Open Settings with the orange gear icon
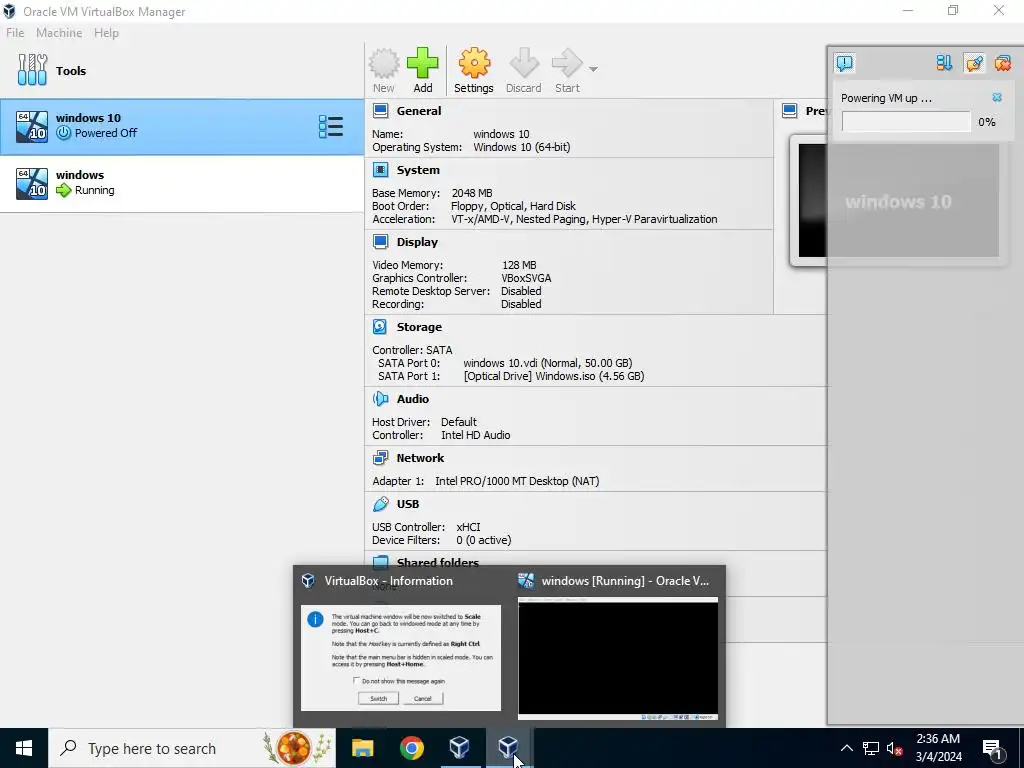The image size is (1024, 768). (473, 70)
